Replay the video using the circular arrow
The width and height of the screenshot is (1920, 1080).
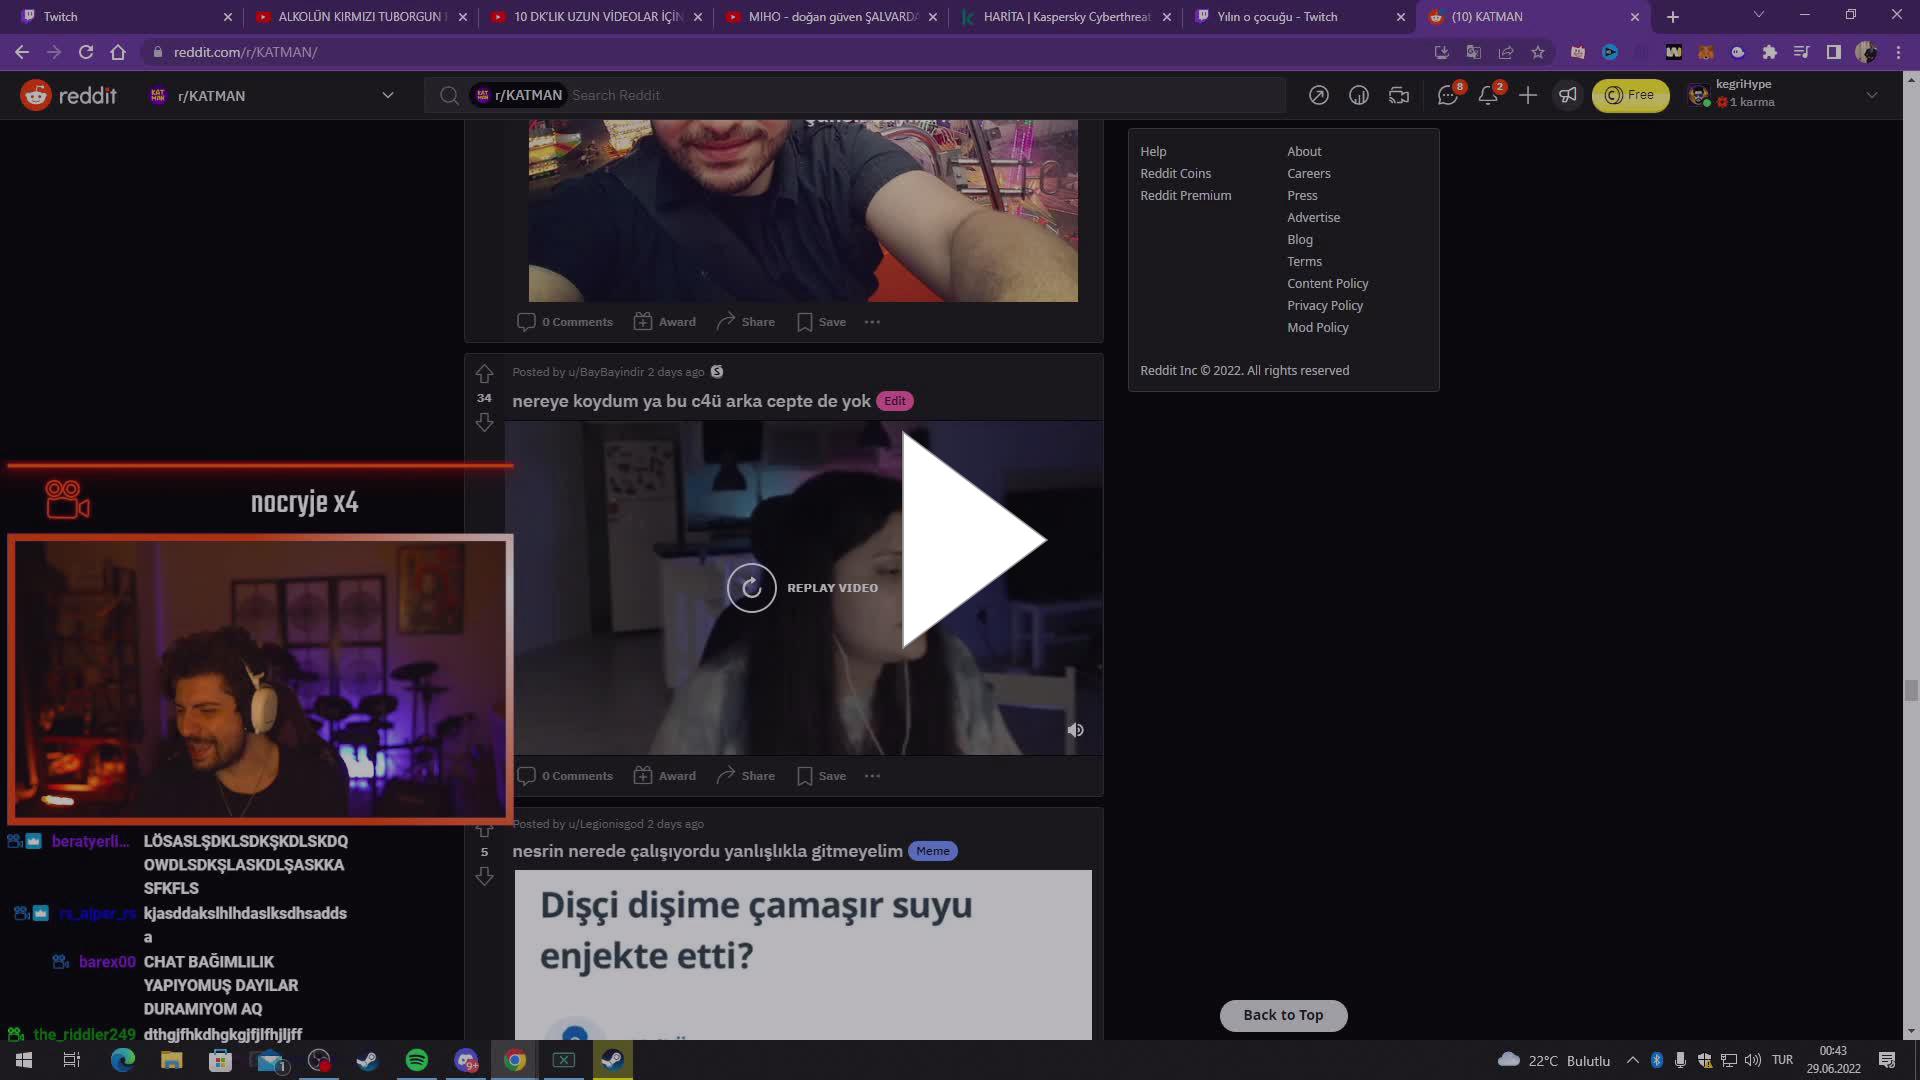[x=751, y=588]
